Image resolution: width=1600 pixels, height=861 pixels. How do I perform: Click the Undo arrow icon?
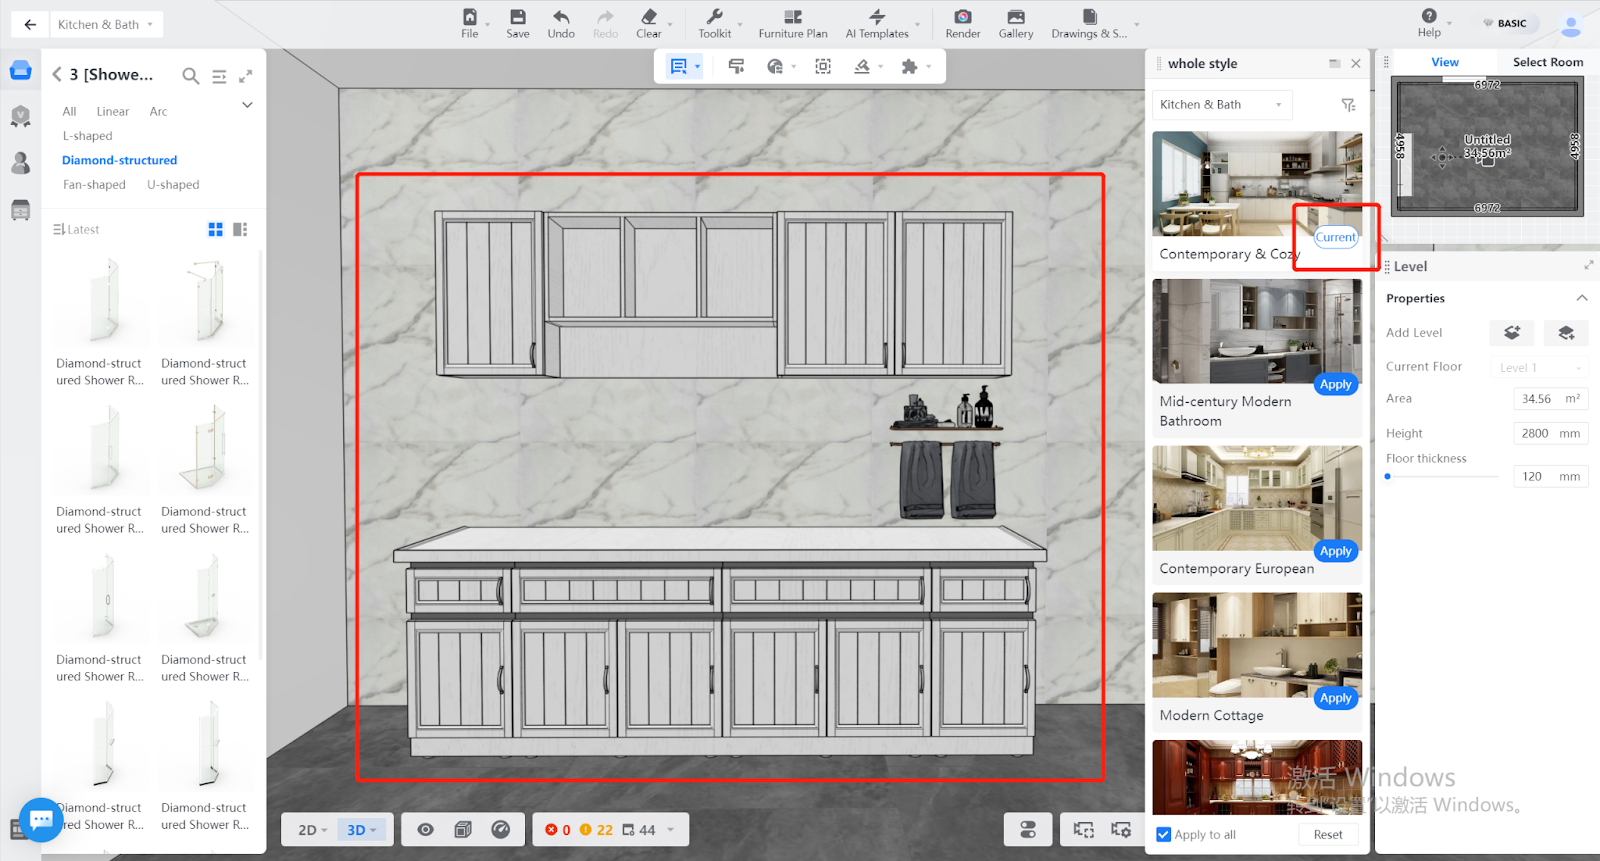[x=561, y=18]
